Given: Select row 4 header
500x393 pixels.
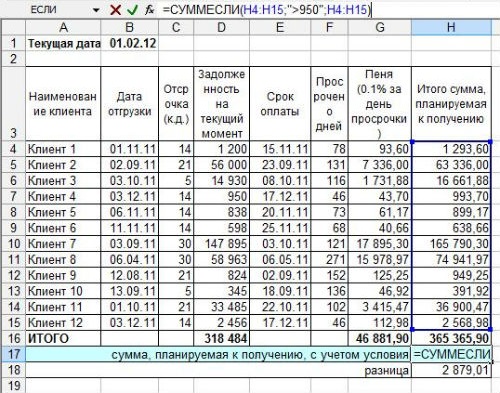Looking at the screenshot, I should pos(14,149).
